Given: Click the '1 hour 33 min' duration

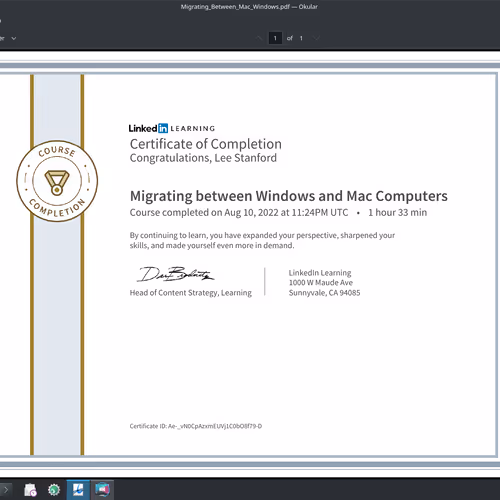Looking at the screenshot, I should [x=397, y=213].
